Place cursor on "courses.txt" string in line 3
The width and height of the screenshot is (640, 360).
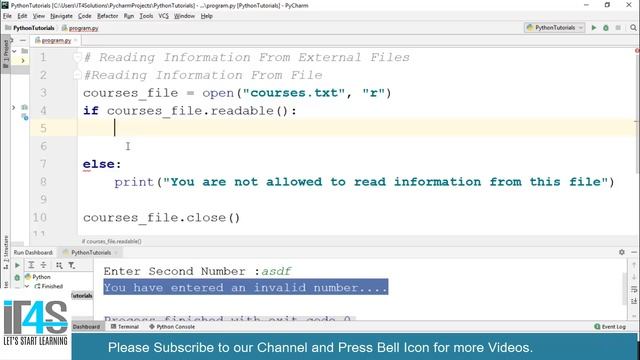click(294, 93)
